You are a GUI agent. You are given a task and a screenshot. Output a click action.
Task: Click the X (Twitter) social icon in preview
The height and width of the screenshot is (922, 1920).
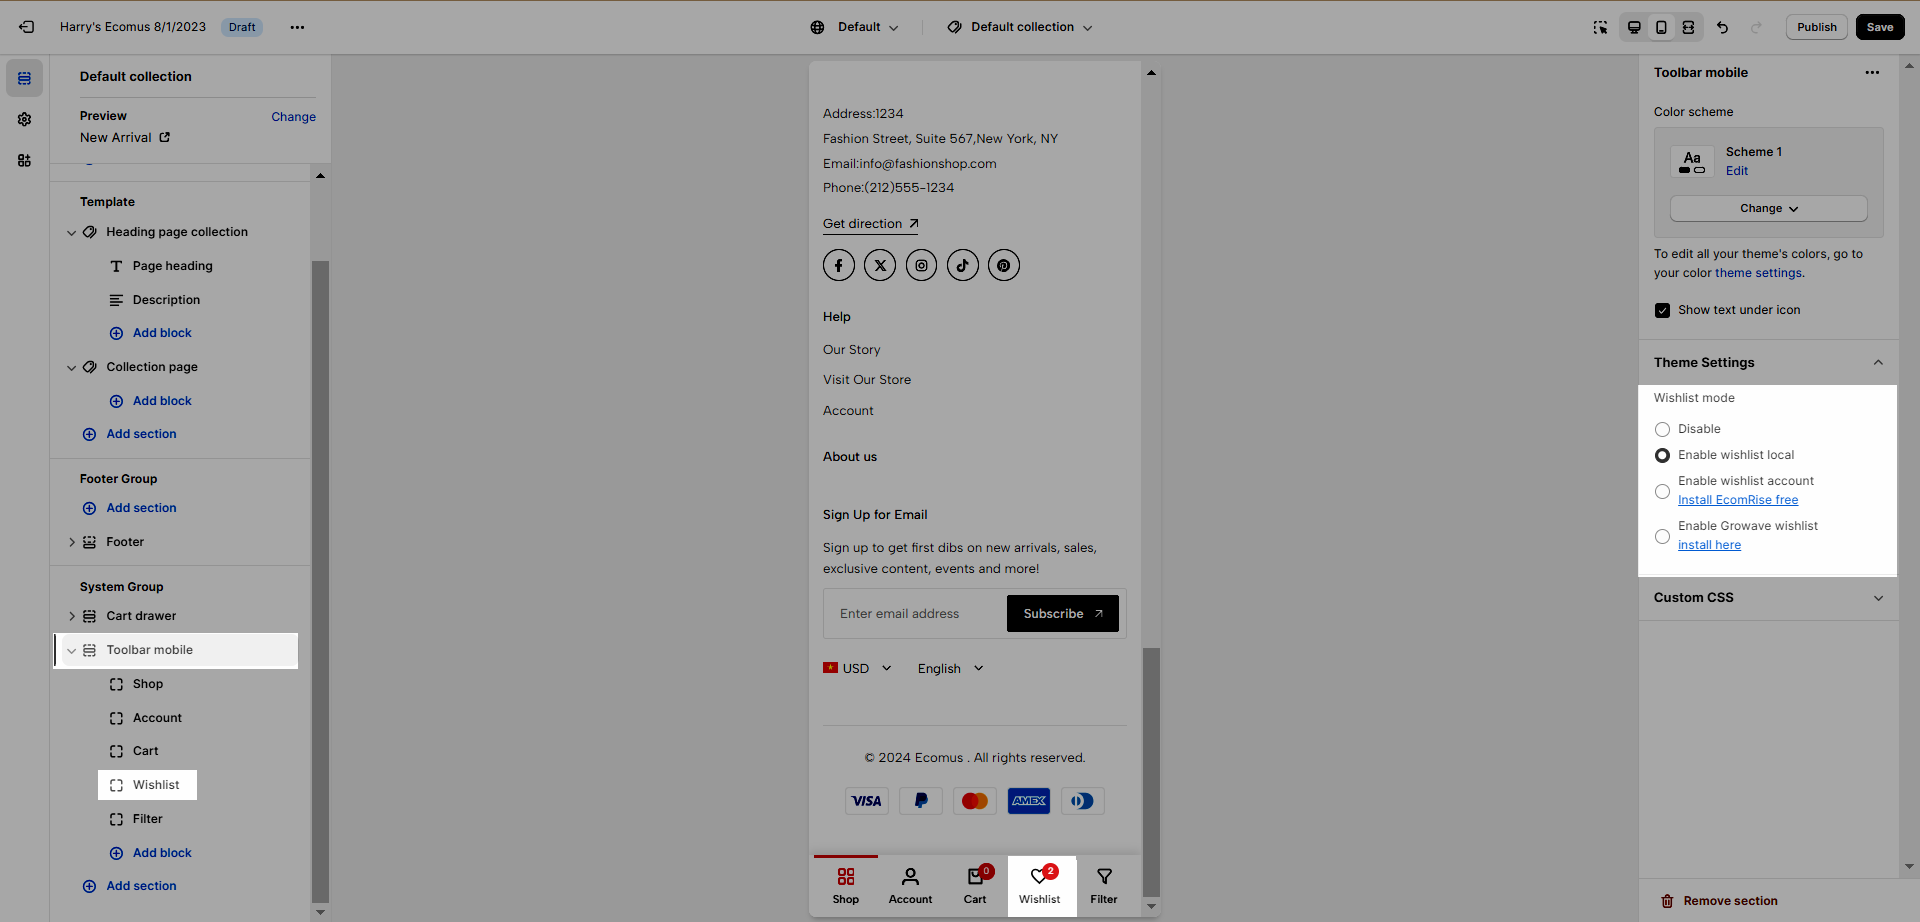880,265
